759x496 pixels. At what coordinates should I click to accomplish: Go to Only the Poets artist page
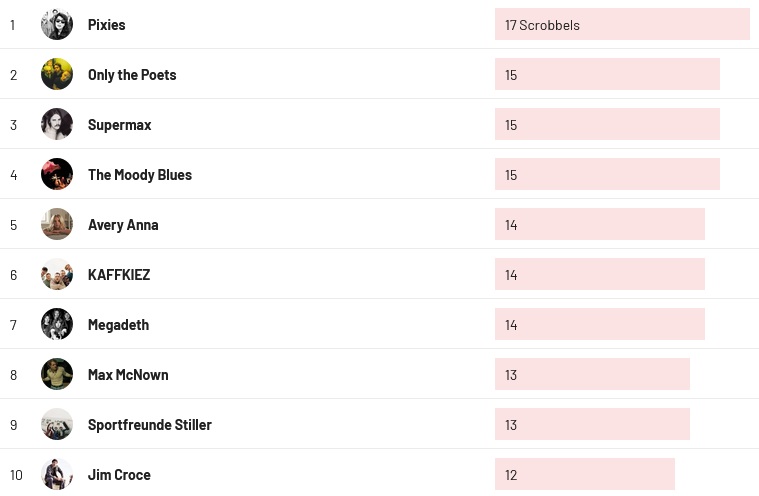pyautogui.click(x=132, y=75)
